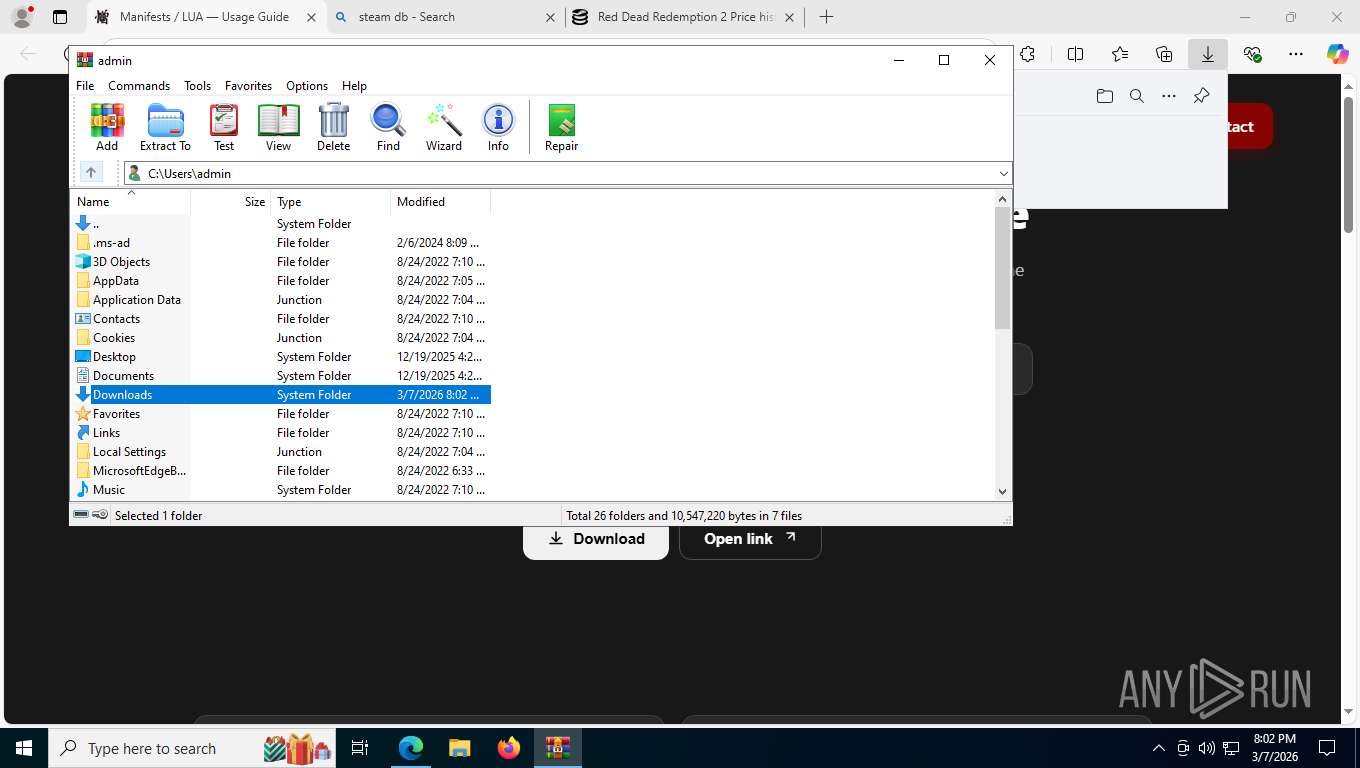This screenshot has width=1360, height=768.
Task: Switch to steam db Search tab
Action: pos(445,17)
